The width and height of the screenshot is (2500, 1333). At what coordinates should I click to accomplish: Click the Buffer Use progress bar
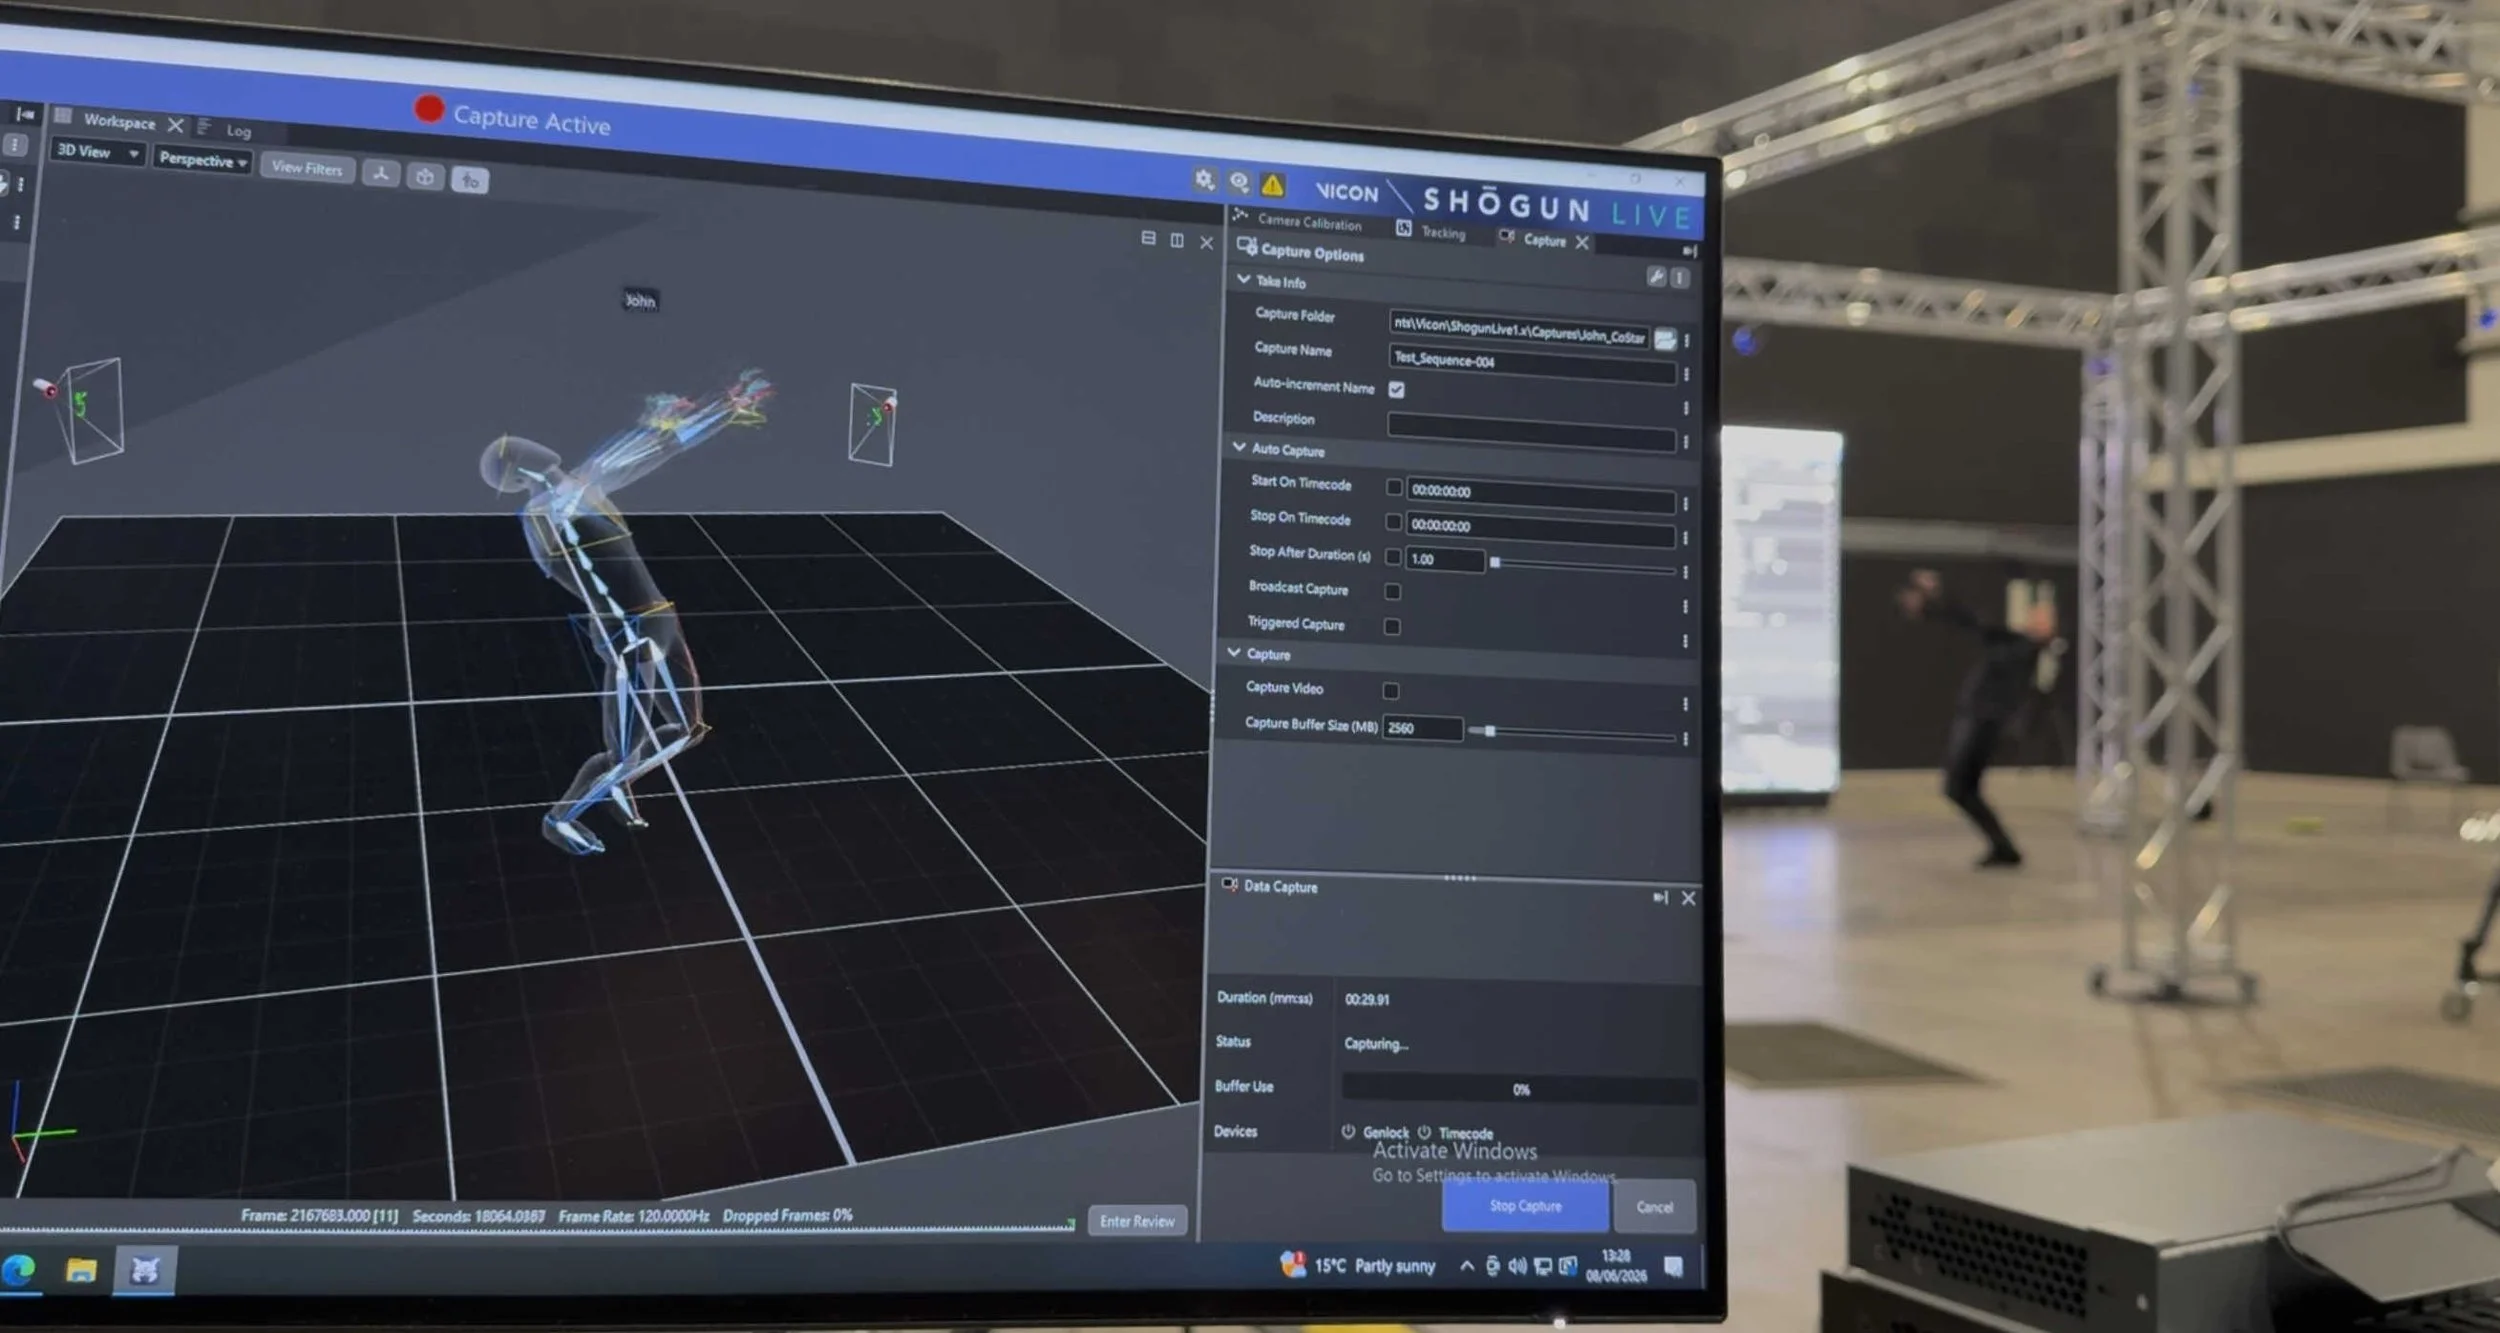[1518, 1089]
